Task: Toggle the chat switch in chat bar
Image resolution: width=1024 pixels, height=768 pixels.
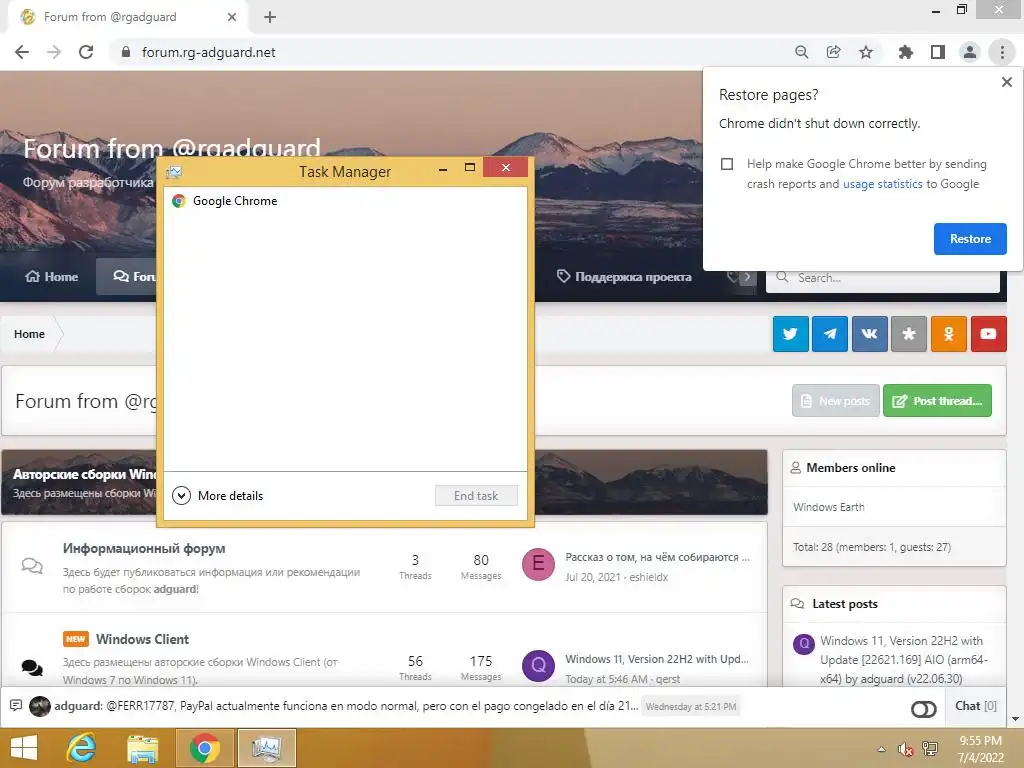Action: coord(923,709)
